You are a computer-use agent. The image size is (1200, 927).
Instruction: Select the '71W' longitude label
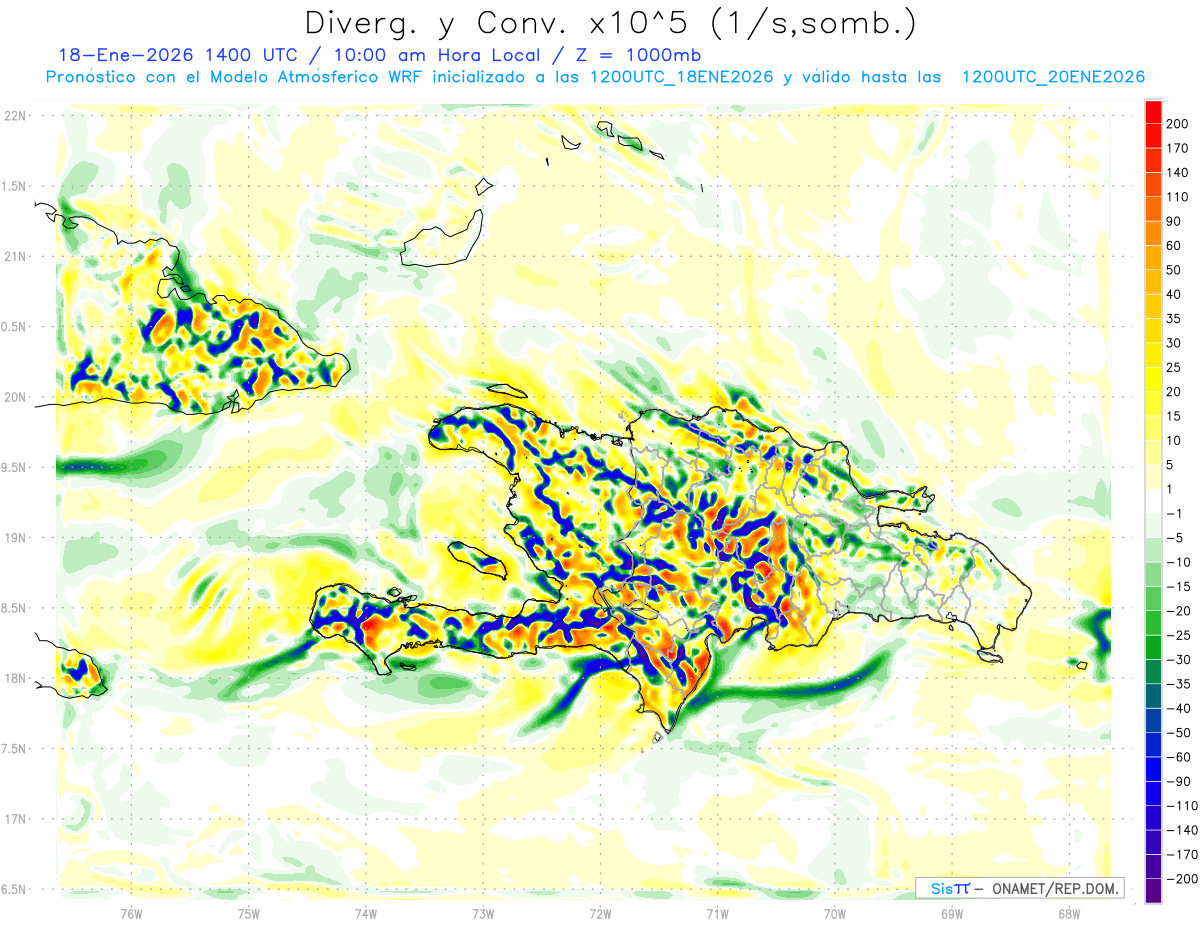(717, 913)
